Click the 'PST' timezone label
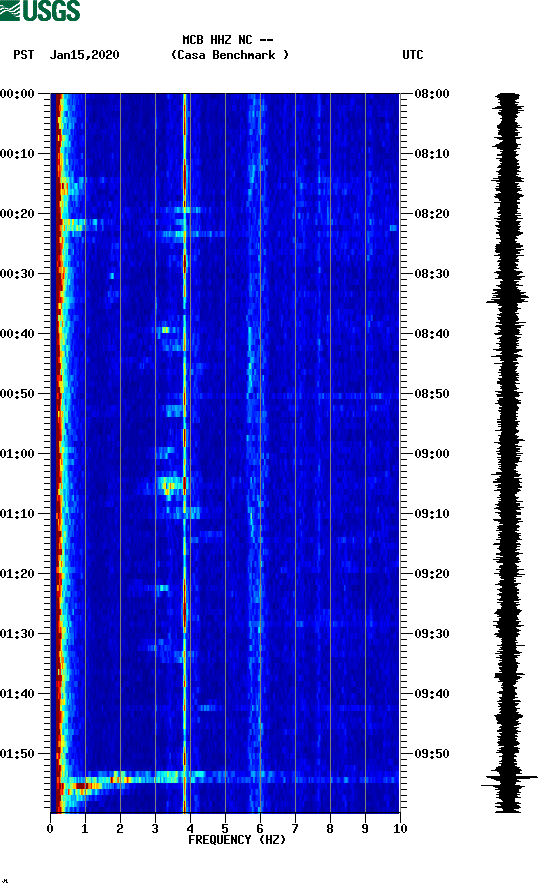This screenshot has width=552, height=892. click(24, 55)
